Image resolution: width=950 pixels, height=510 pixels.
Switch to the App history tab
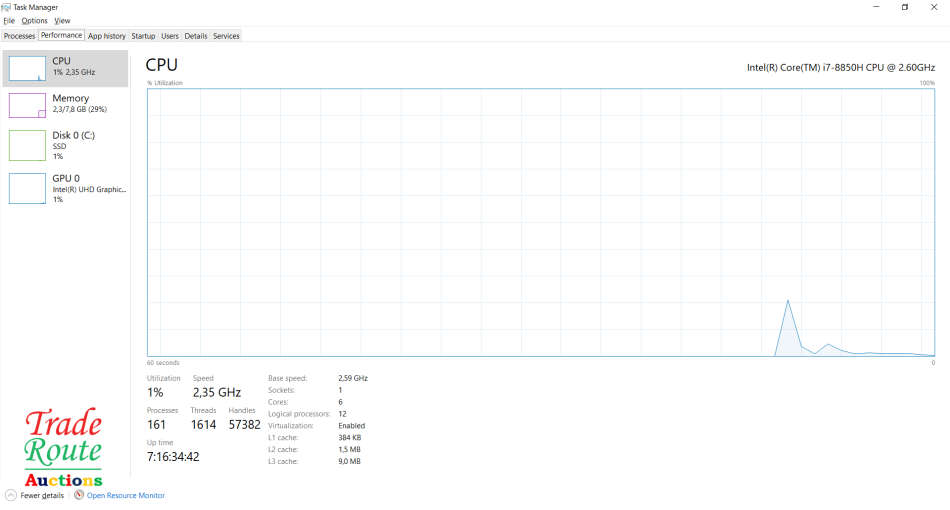click(107, 36)
